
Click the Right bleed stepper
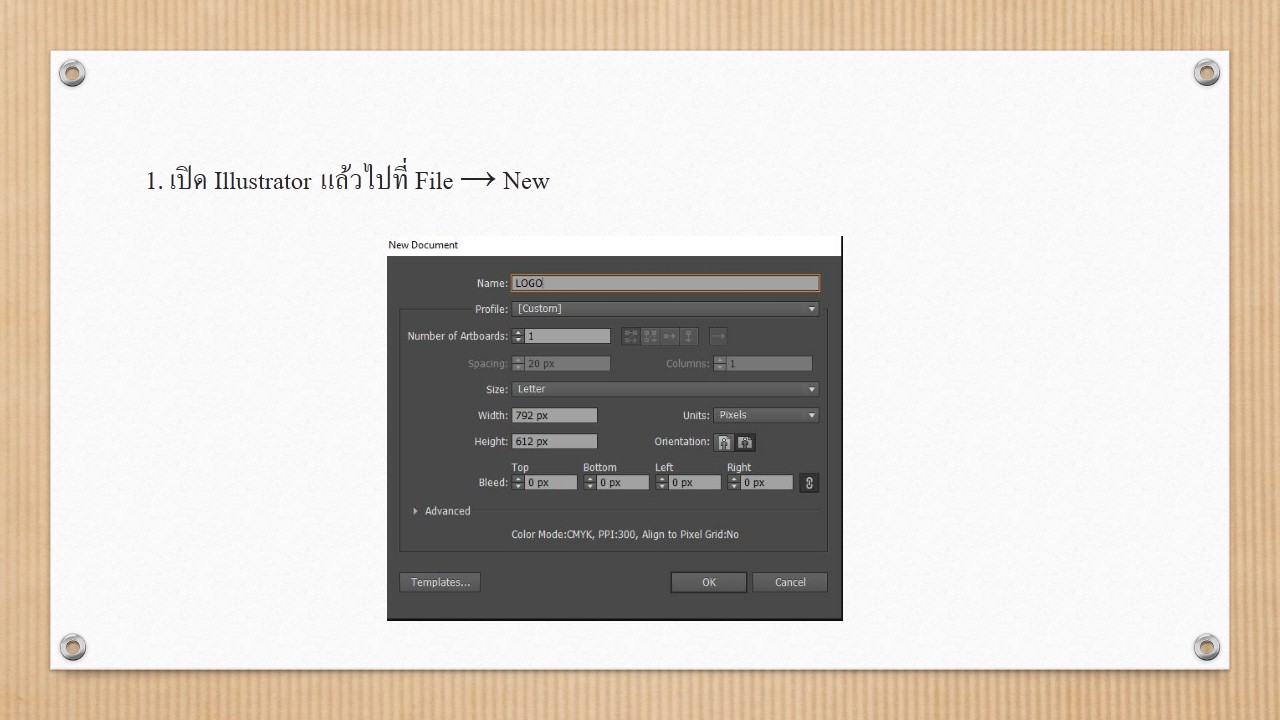pos(734,482)
